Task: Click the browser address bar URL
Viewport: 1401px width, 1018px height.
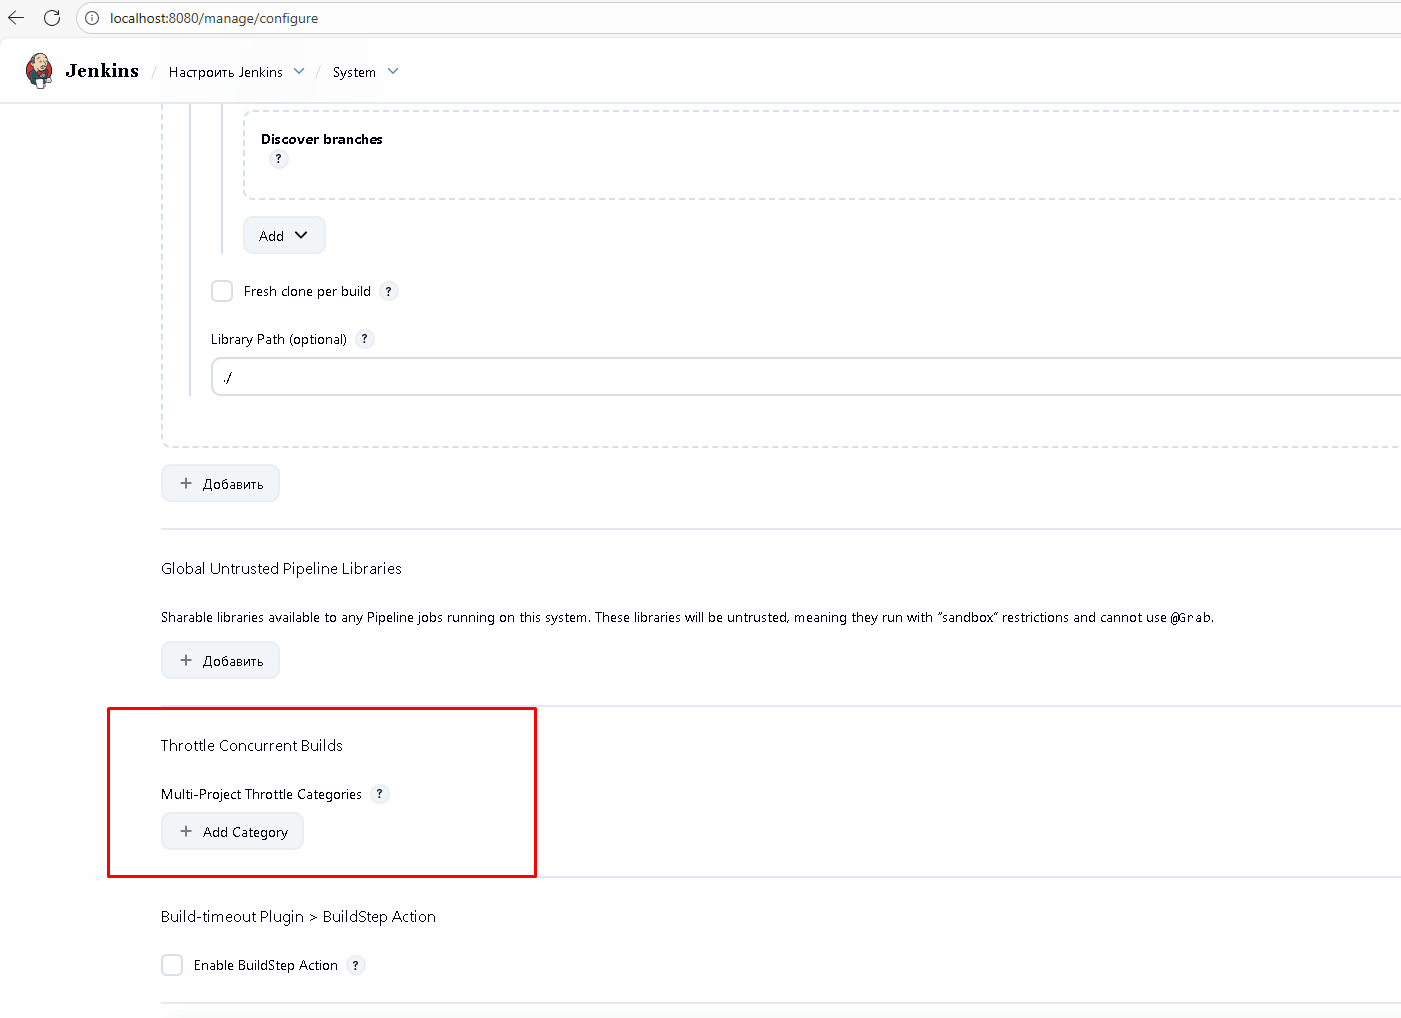Action: coord(214,18)
